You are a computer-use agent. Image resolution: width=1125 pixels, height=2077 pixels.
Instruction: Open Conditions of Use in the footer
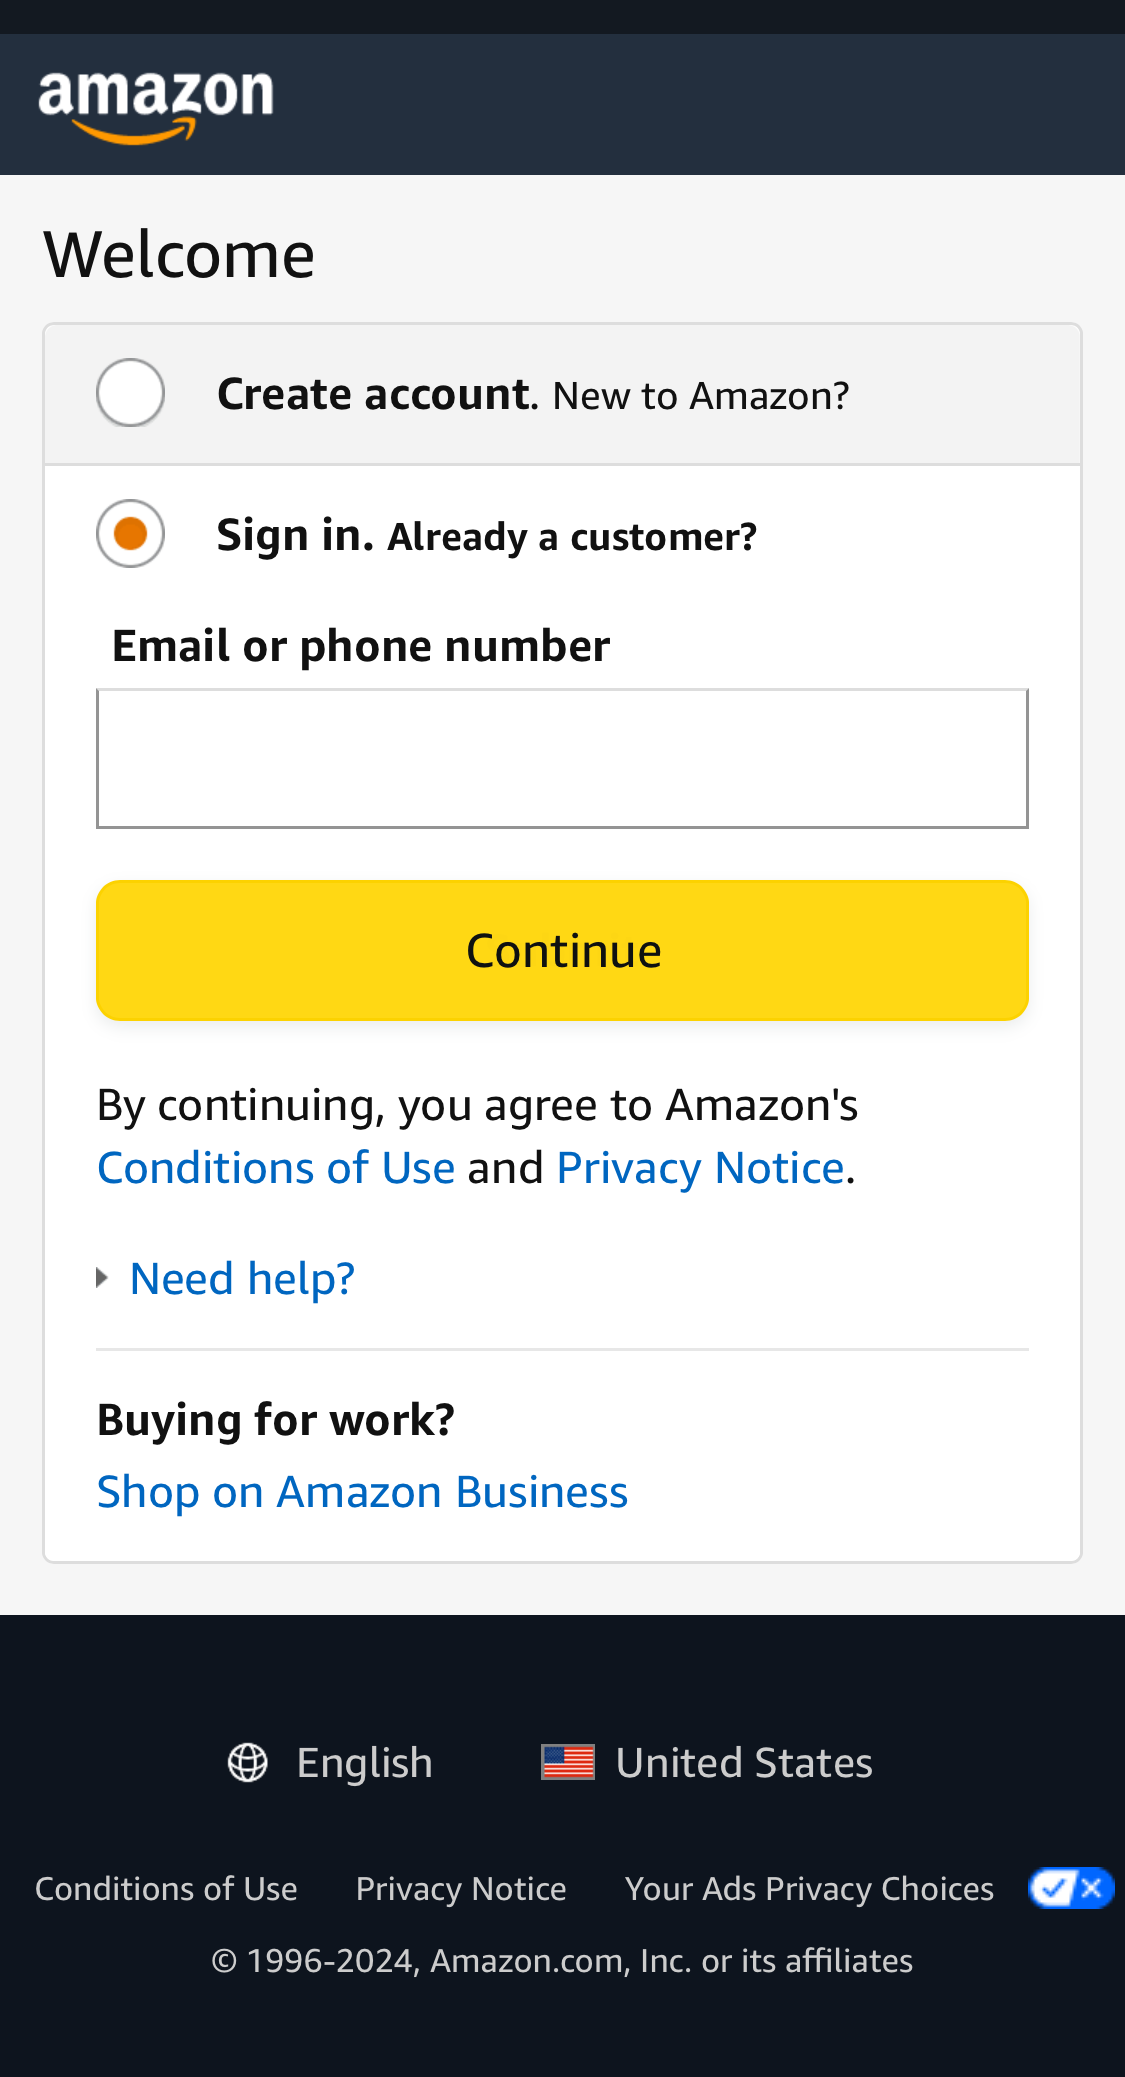[x=166, y=1887]
